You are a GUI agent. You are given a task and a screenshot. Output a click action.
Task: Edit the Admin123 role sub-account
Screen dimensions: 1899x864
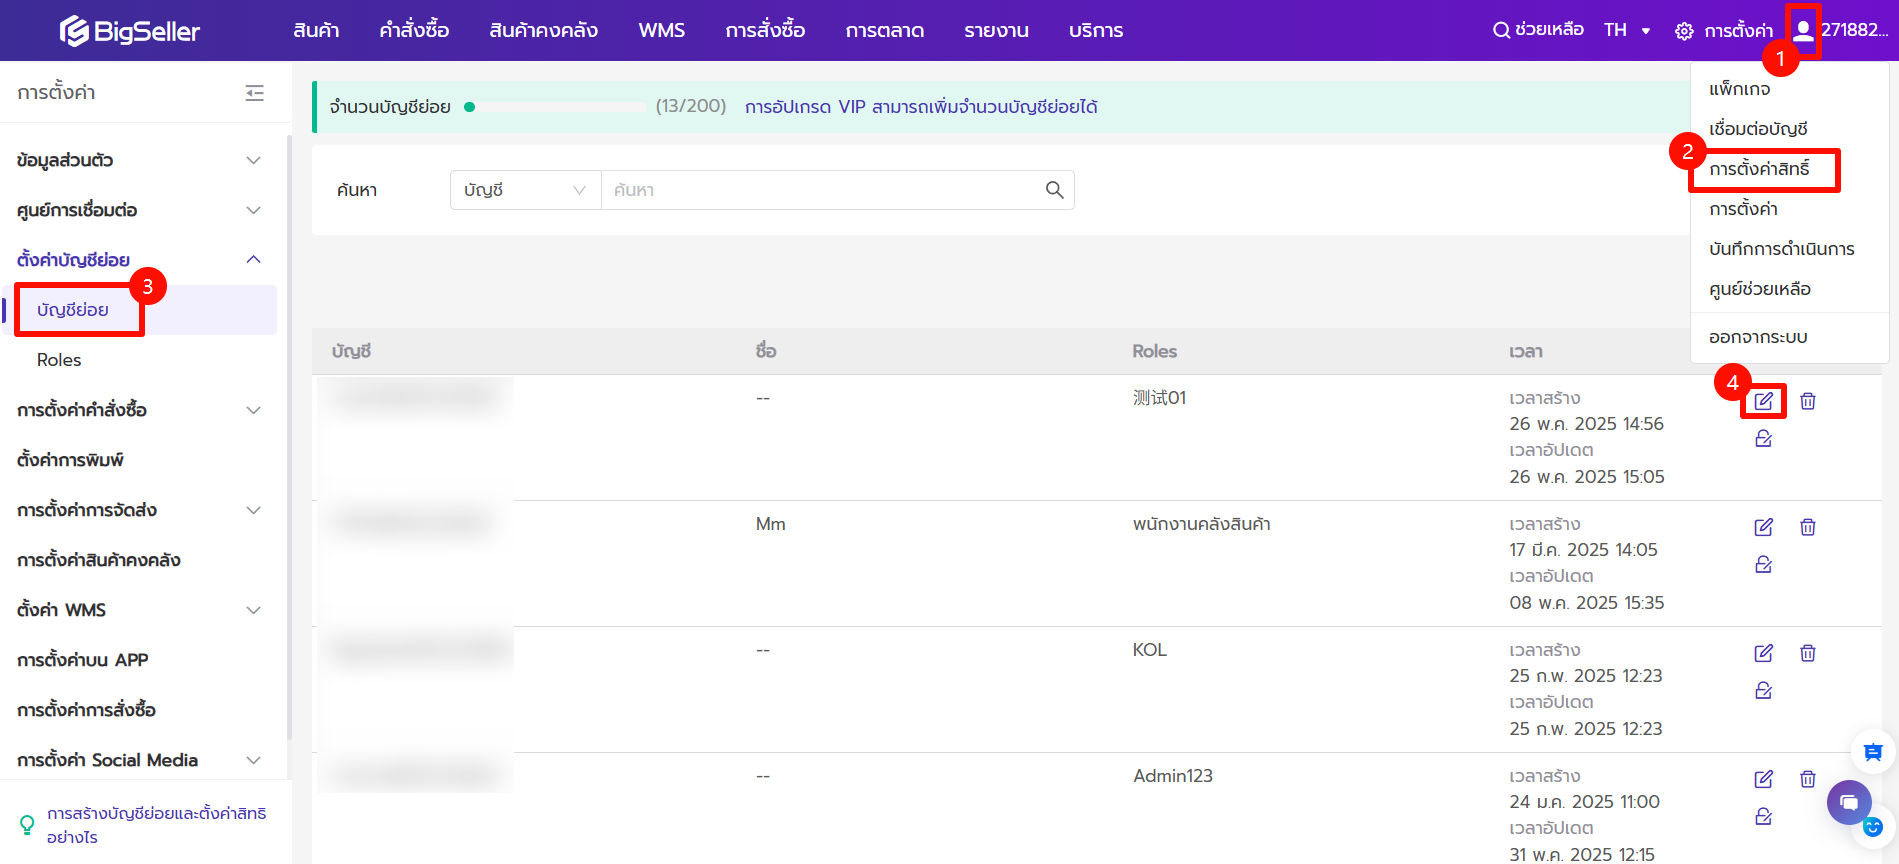[1764, 779]
